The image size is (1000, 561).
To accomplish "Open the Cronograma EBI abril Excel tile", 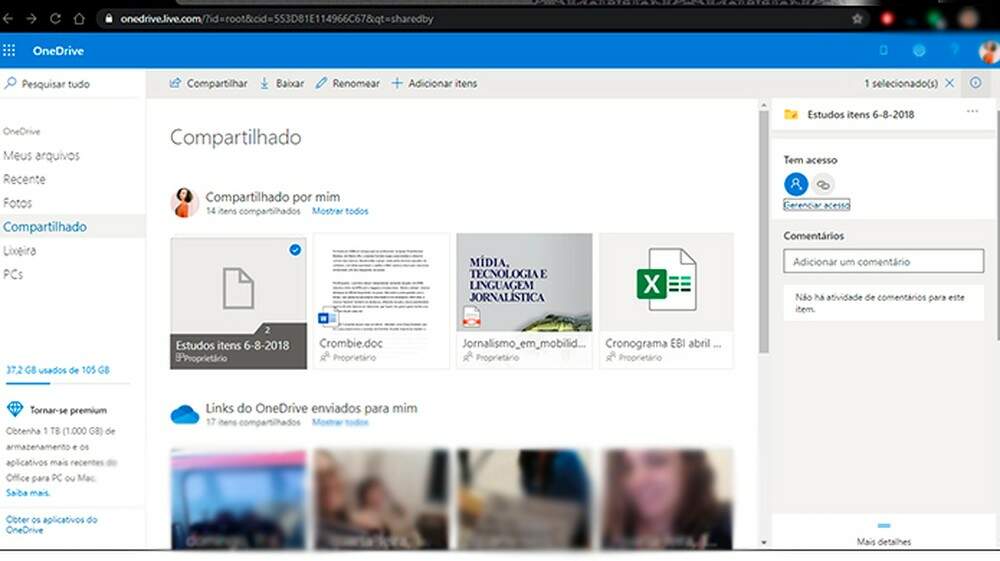I will (666, 301).
